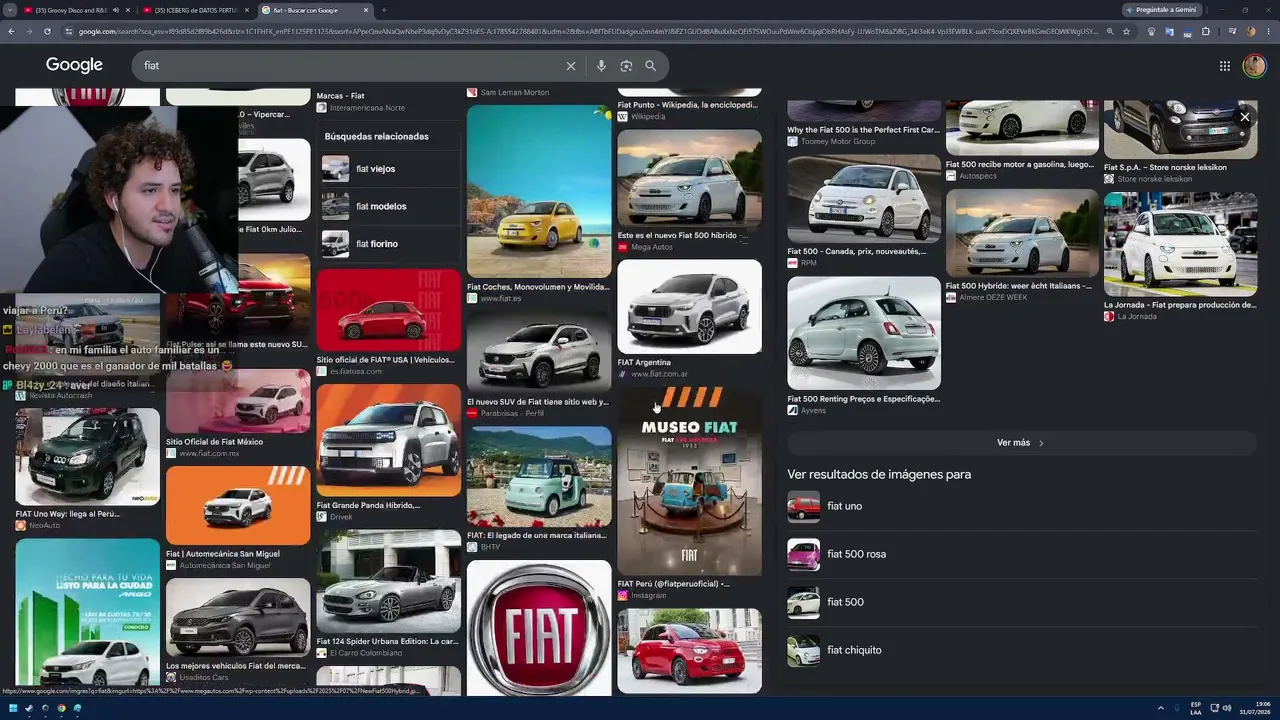Click the Google logo

pos(74,65)
